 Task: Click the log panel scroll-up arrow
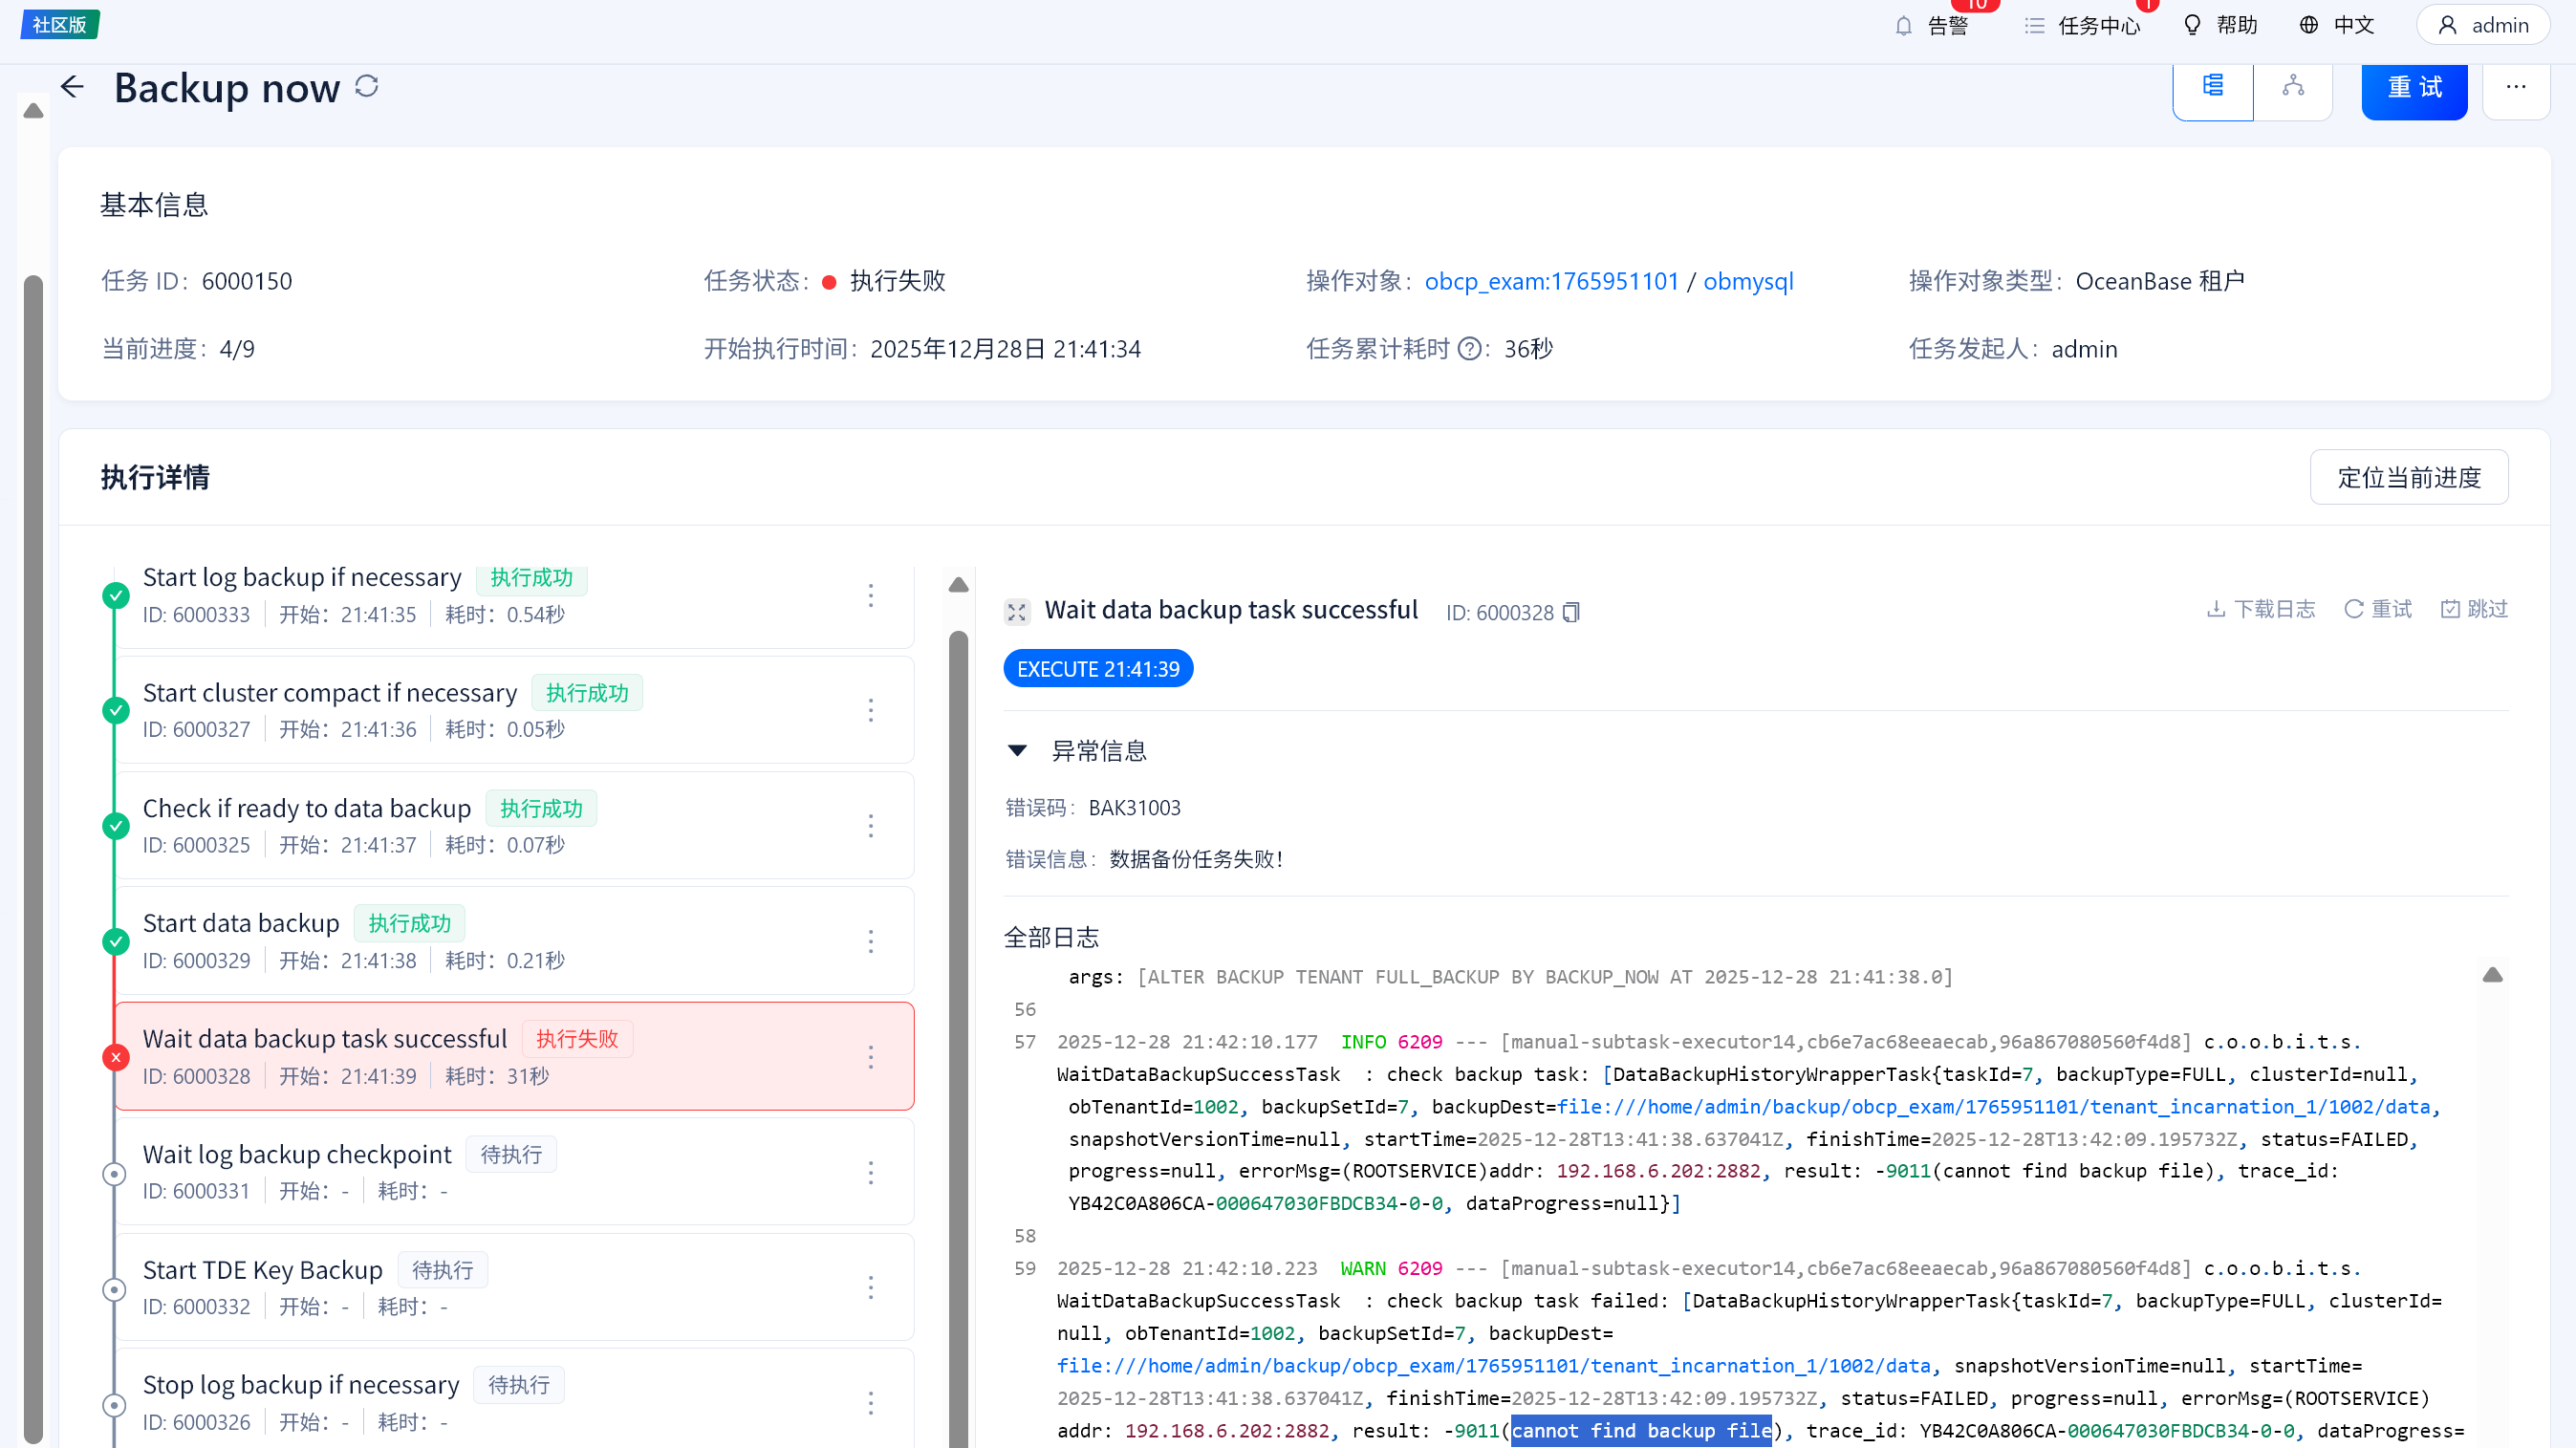tap(2492, 975)
